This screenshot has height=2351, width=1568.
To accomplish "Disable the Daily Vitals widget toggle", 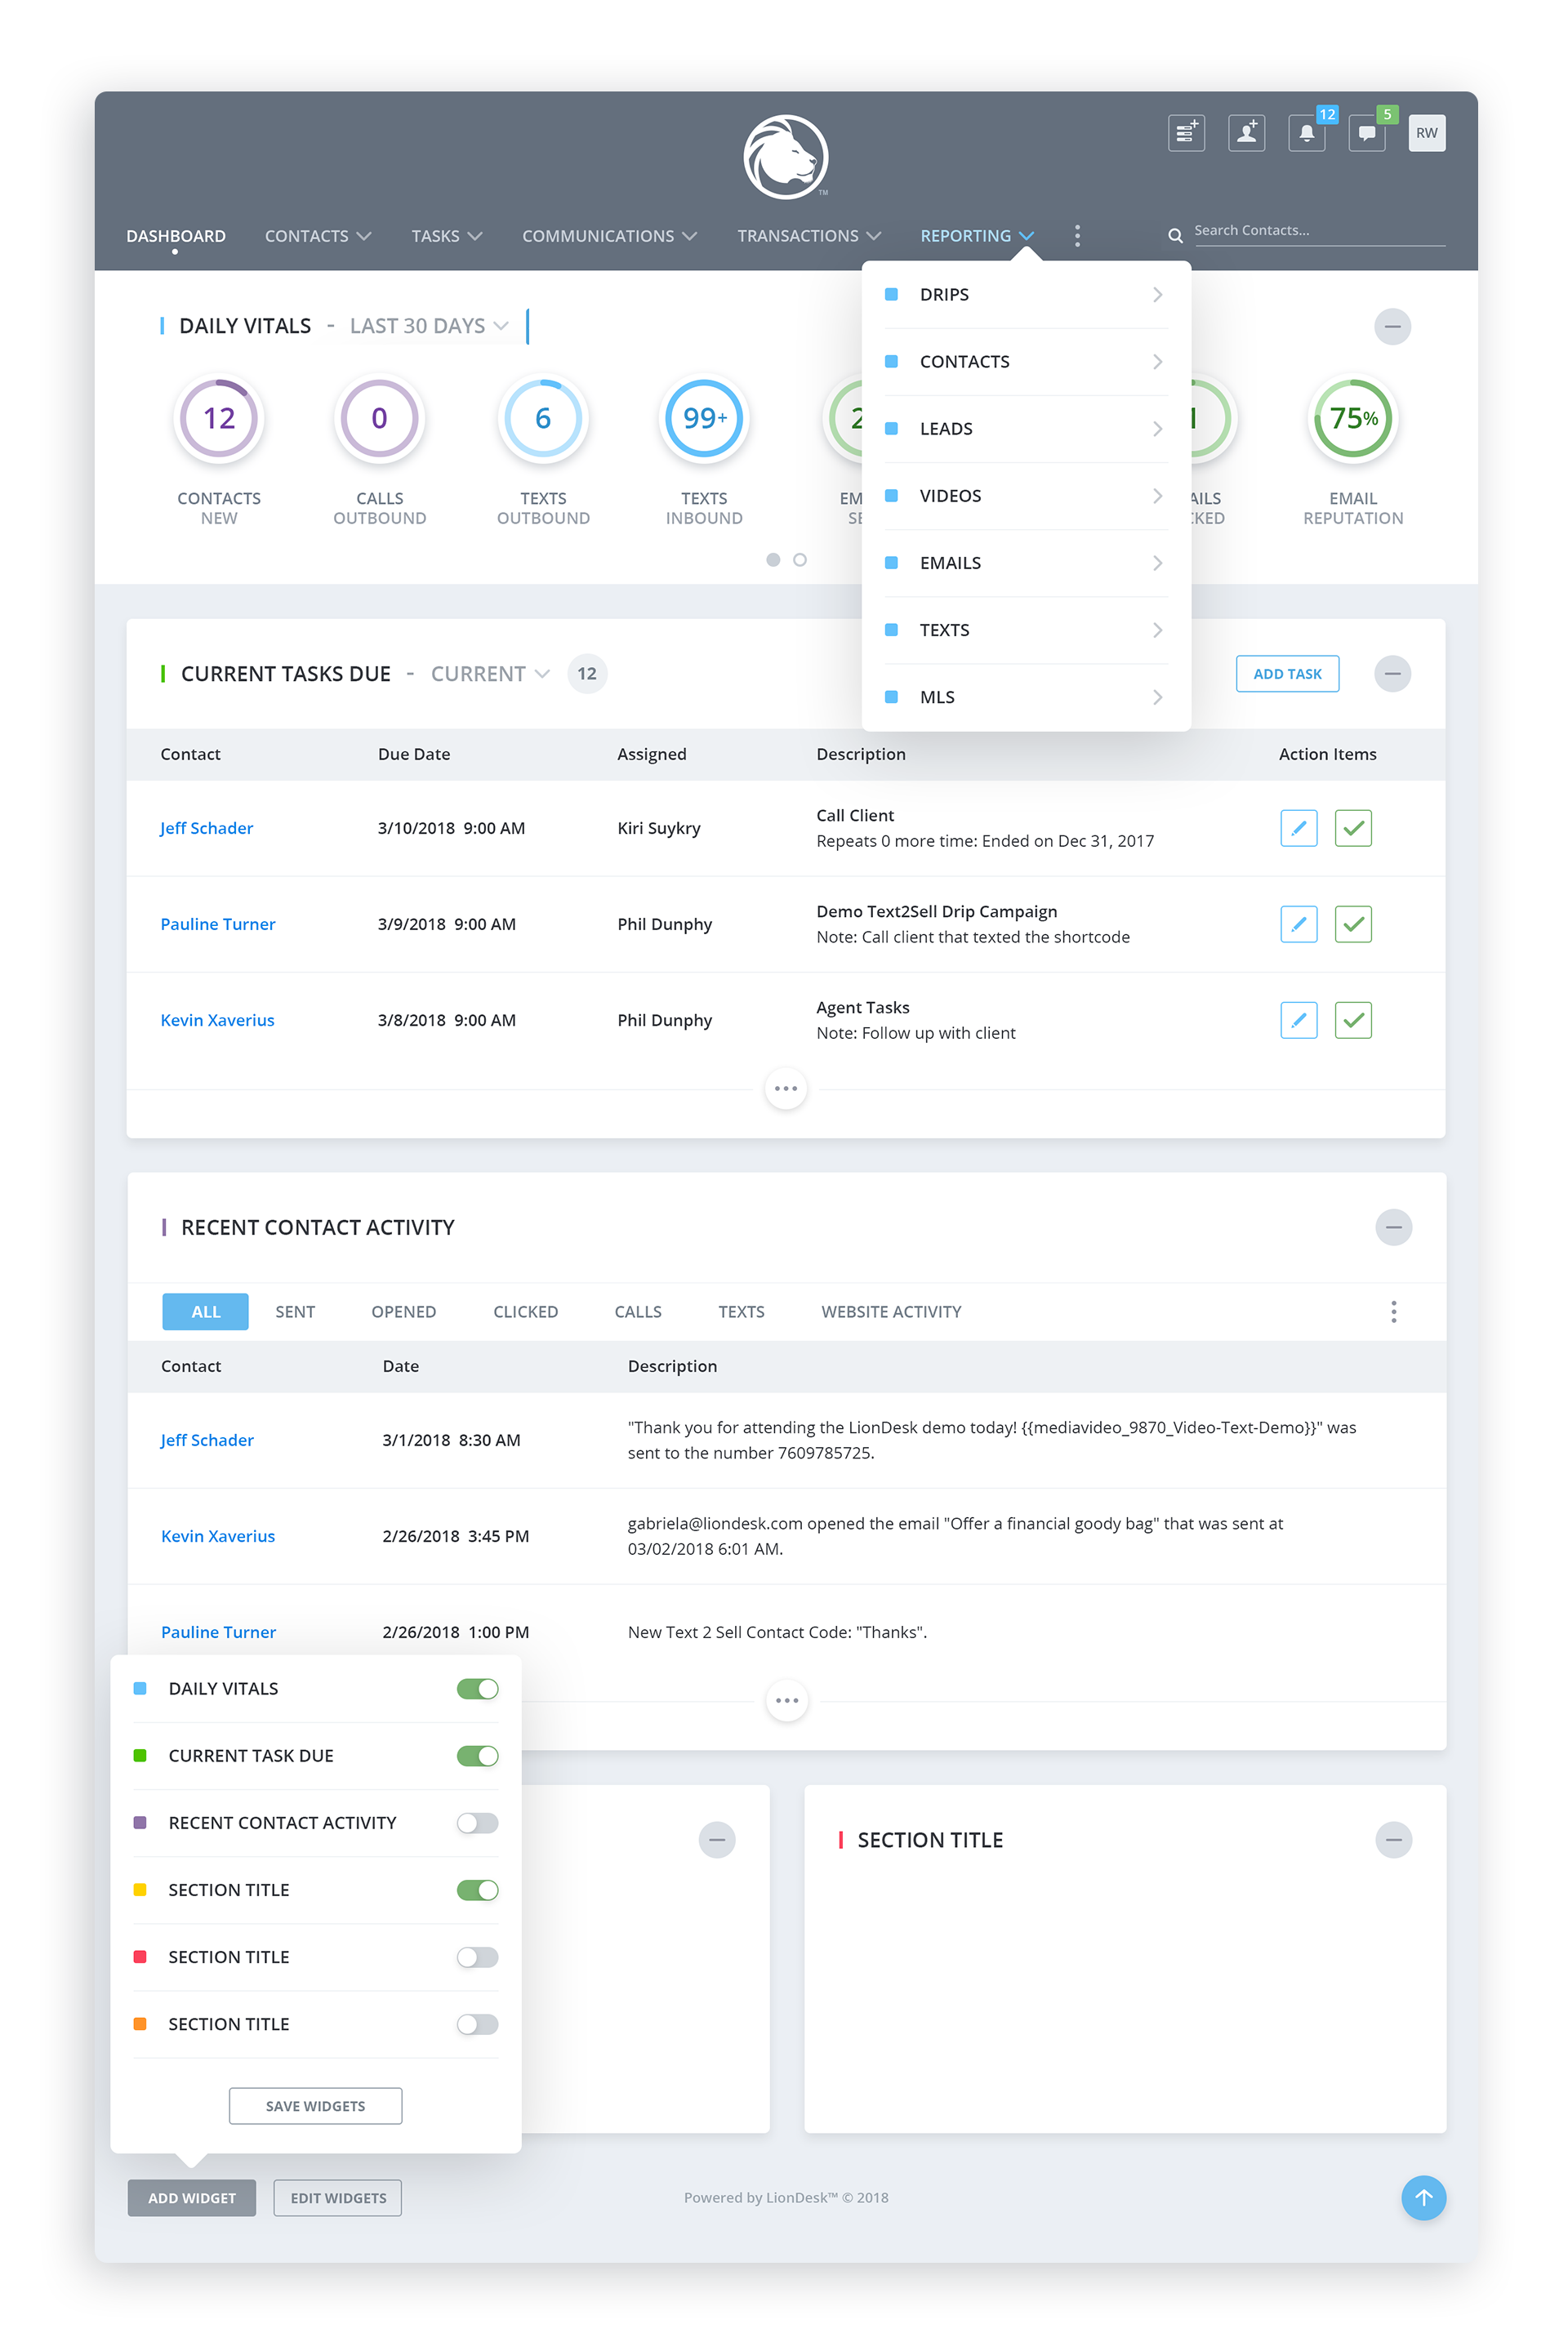I will [477, 1689].
